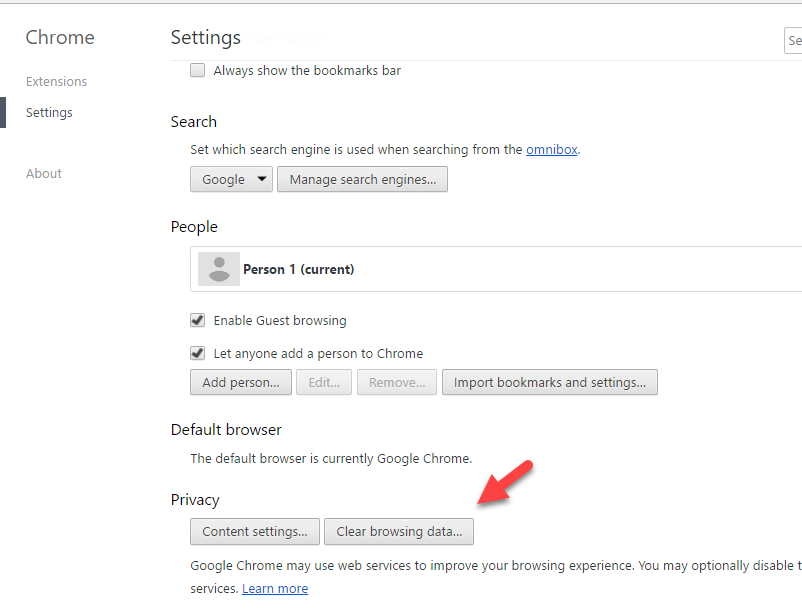The image size is (802, 611).
Task: Open the Google search engine dropdown
Action: [231, 179]
